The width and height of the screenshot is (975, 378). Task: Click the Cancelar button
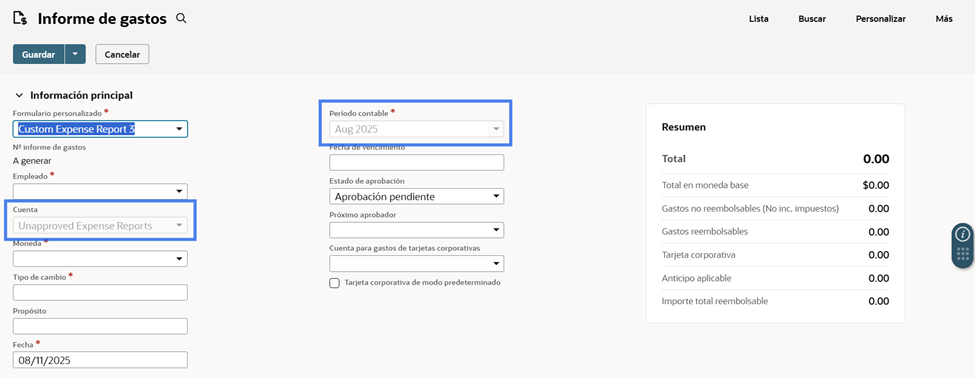pos(122,54)
